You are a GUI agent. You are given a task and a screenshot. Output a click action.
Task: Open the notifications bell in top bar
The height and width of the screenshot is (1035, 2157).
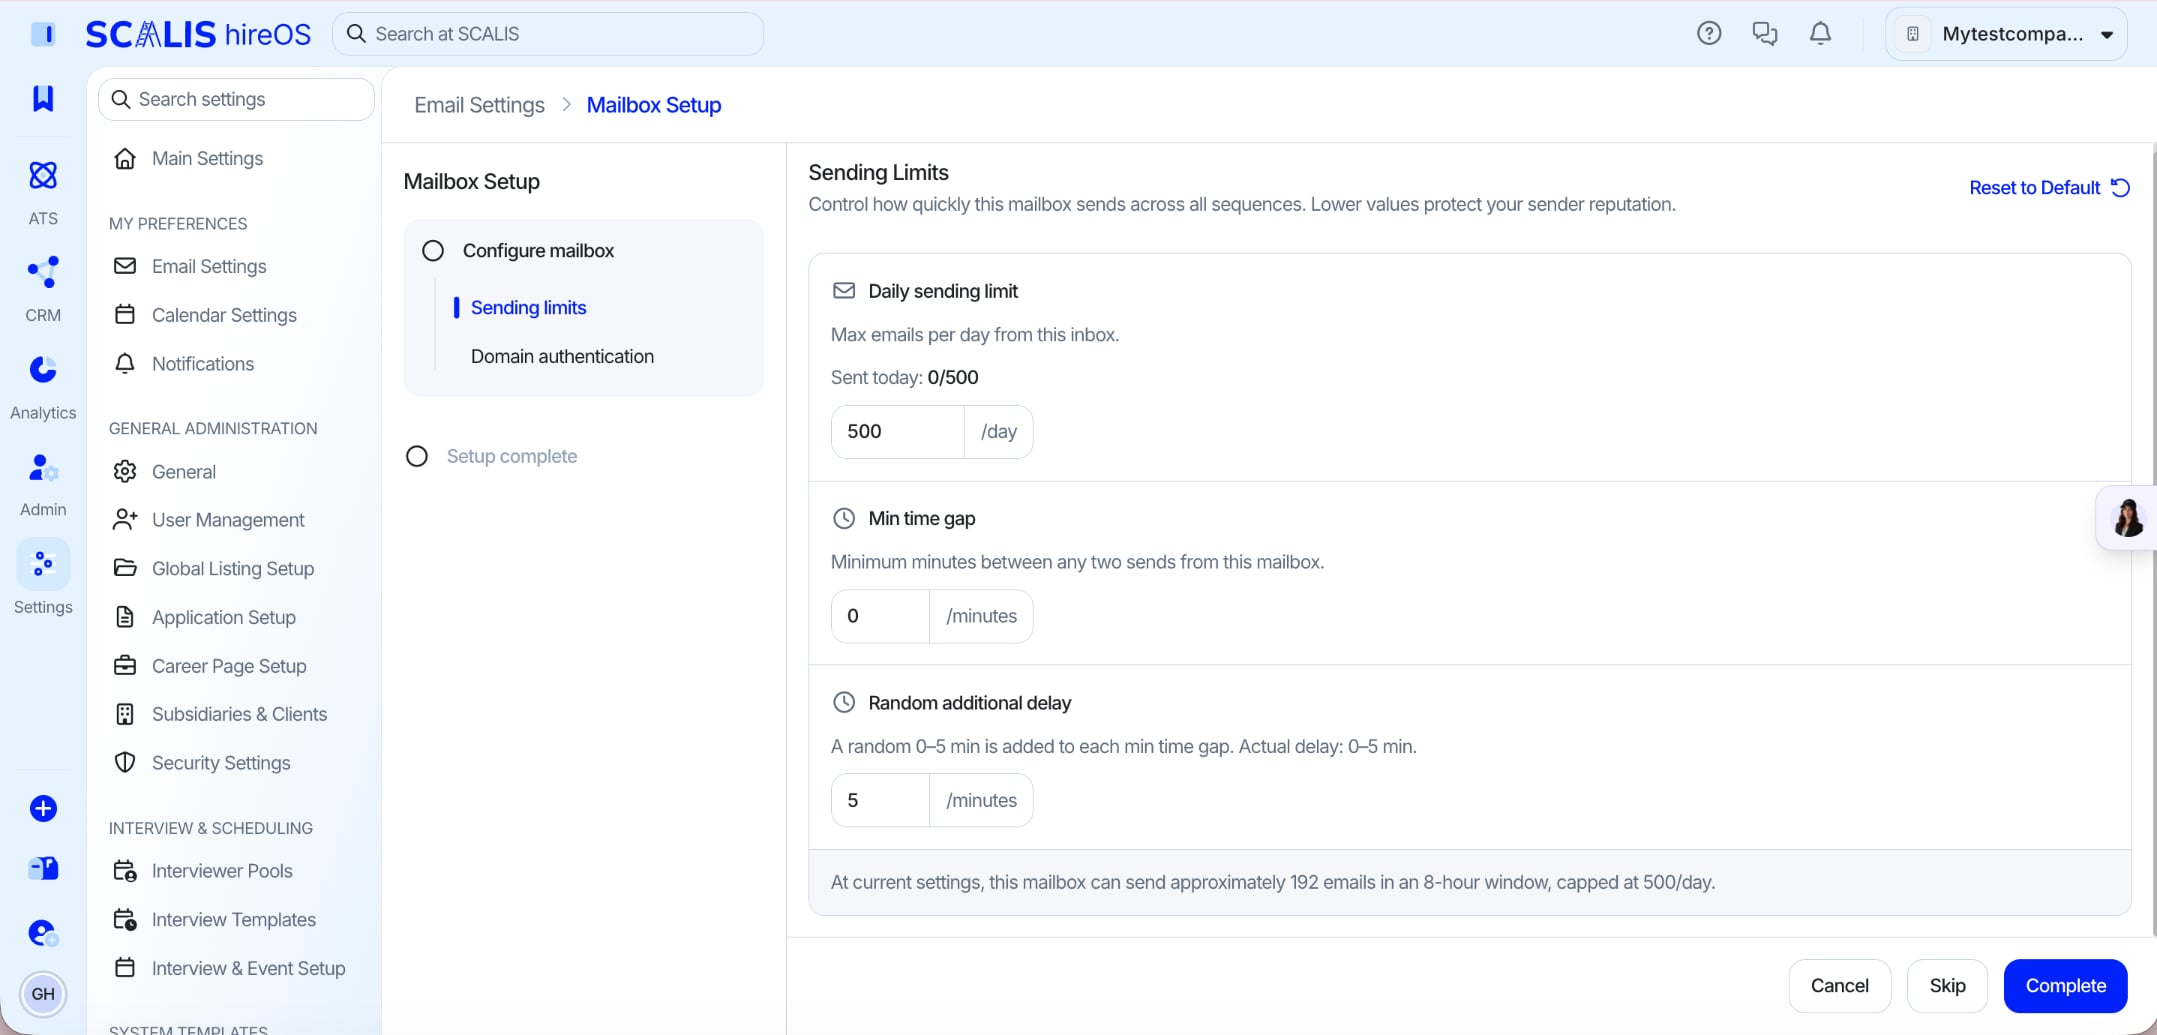point(1821,33)
